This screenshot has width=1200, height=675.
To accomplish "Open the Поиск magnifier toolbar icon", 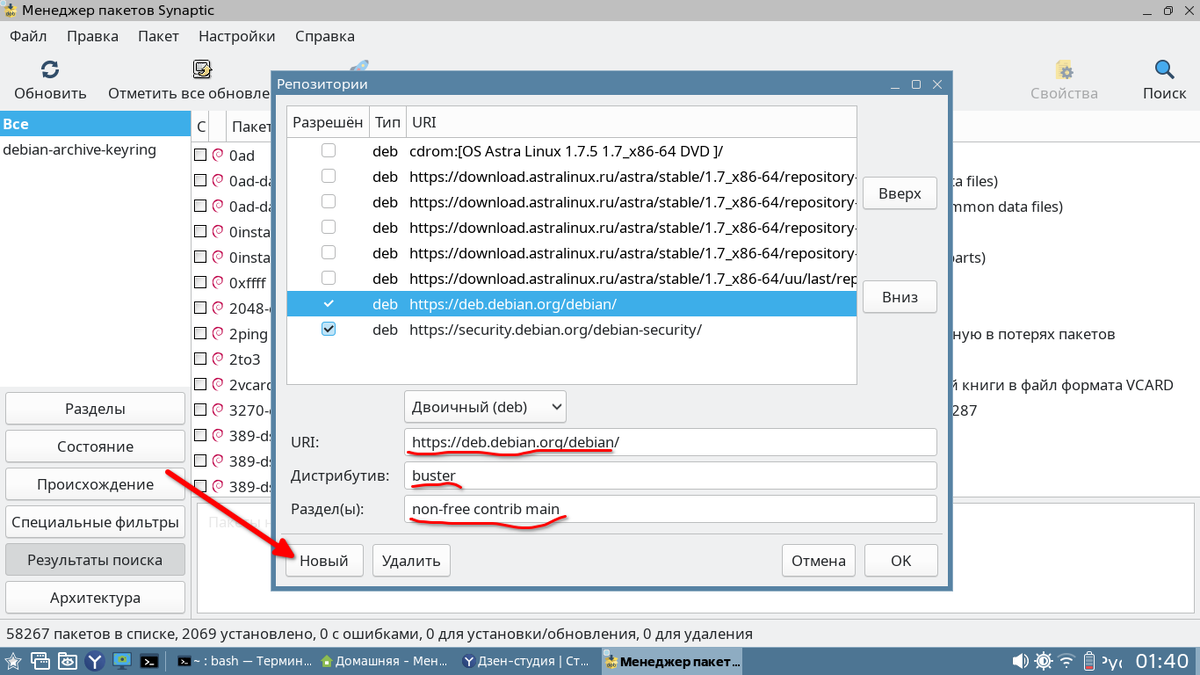I will 1164,70.
